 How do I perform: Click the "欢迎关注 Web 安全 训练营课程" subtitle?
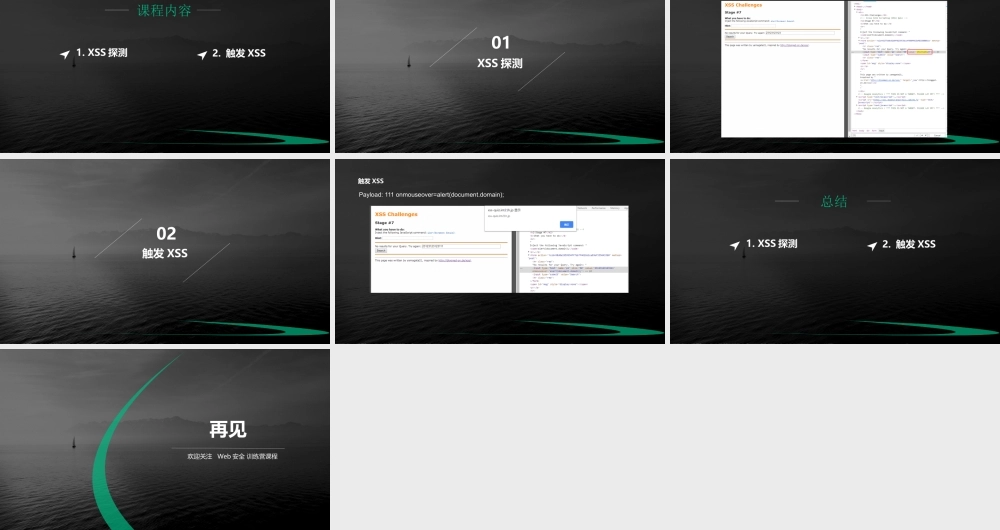232,456
